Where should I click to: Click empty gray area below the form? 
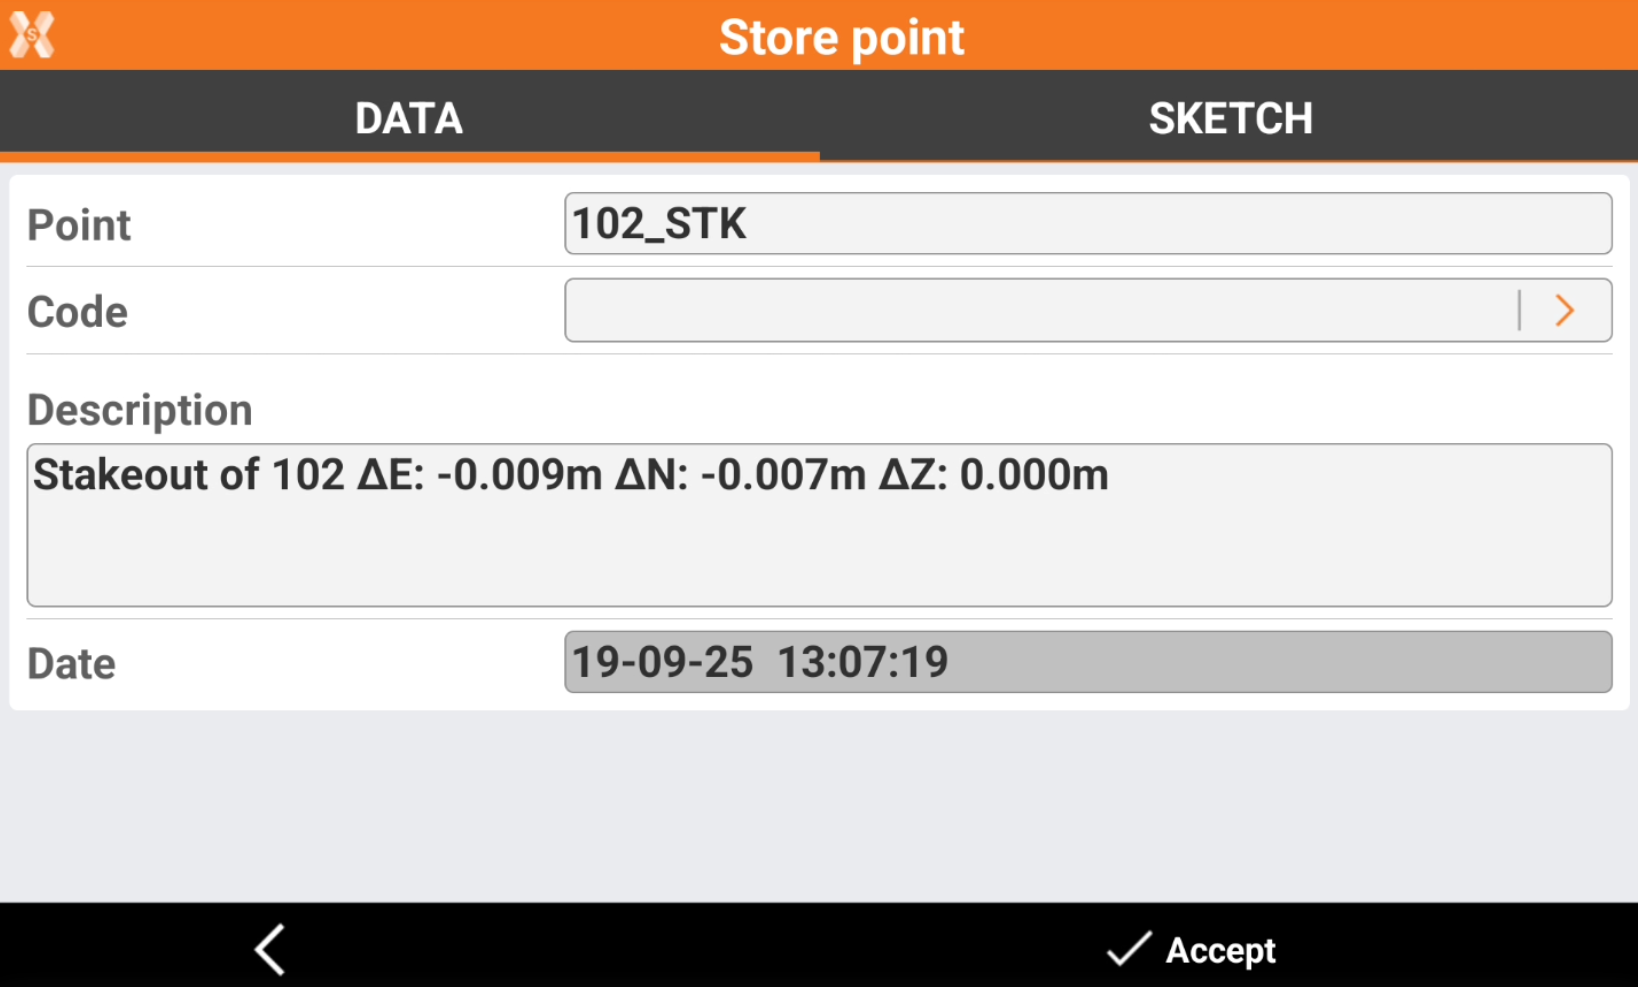tap(818, 805)
